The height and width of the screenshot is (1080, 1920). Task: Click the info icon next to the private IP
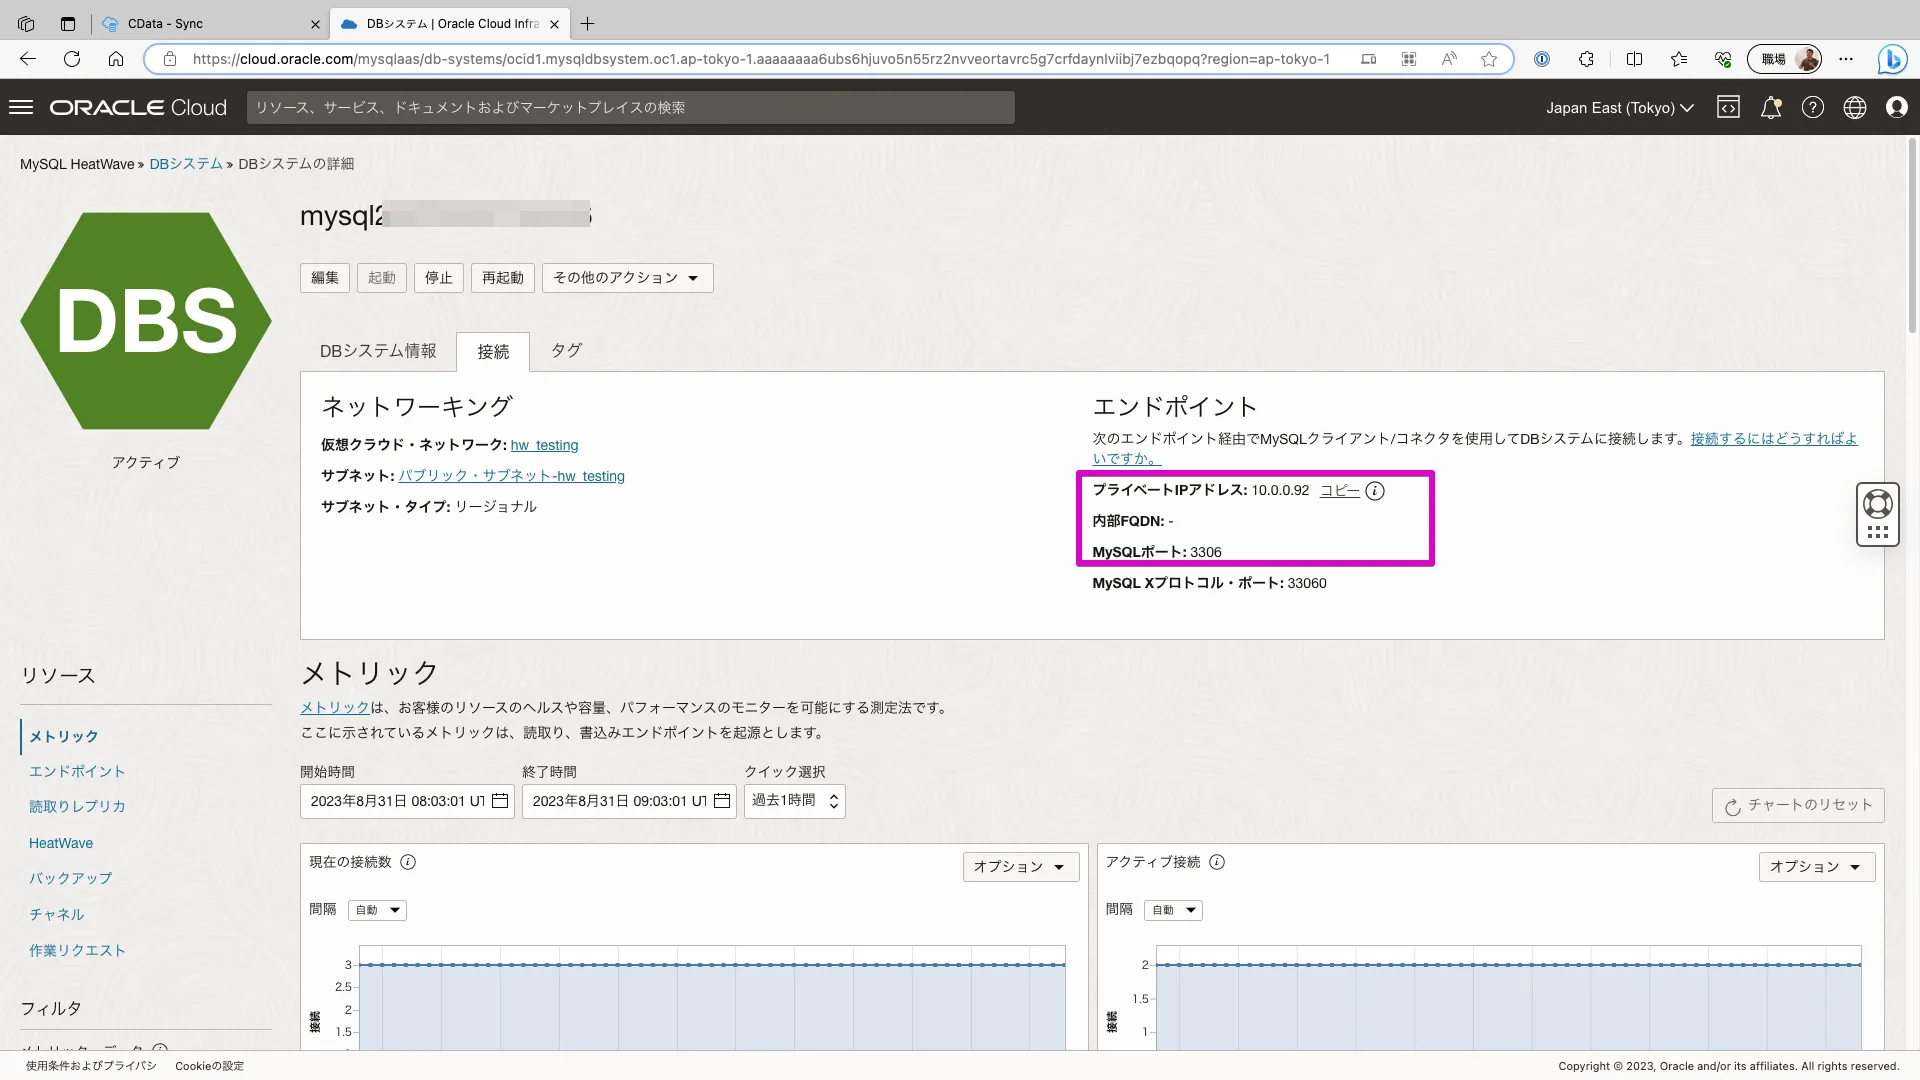click(1376, 491)
